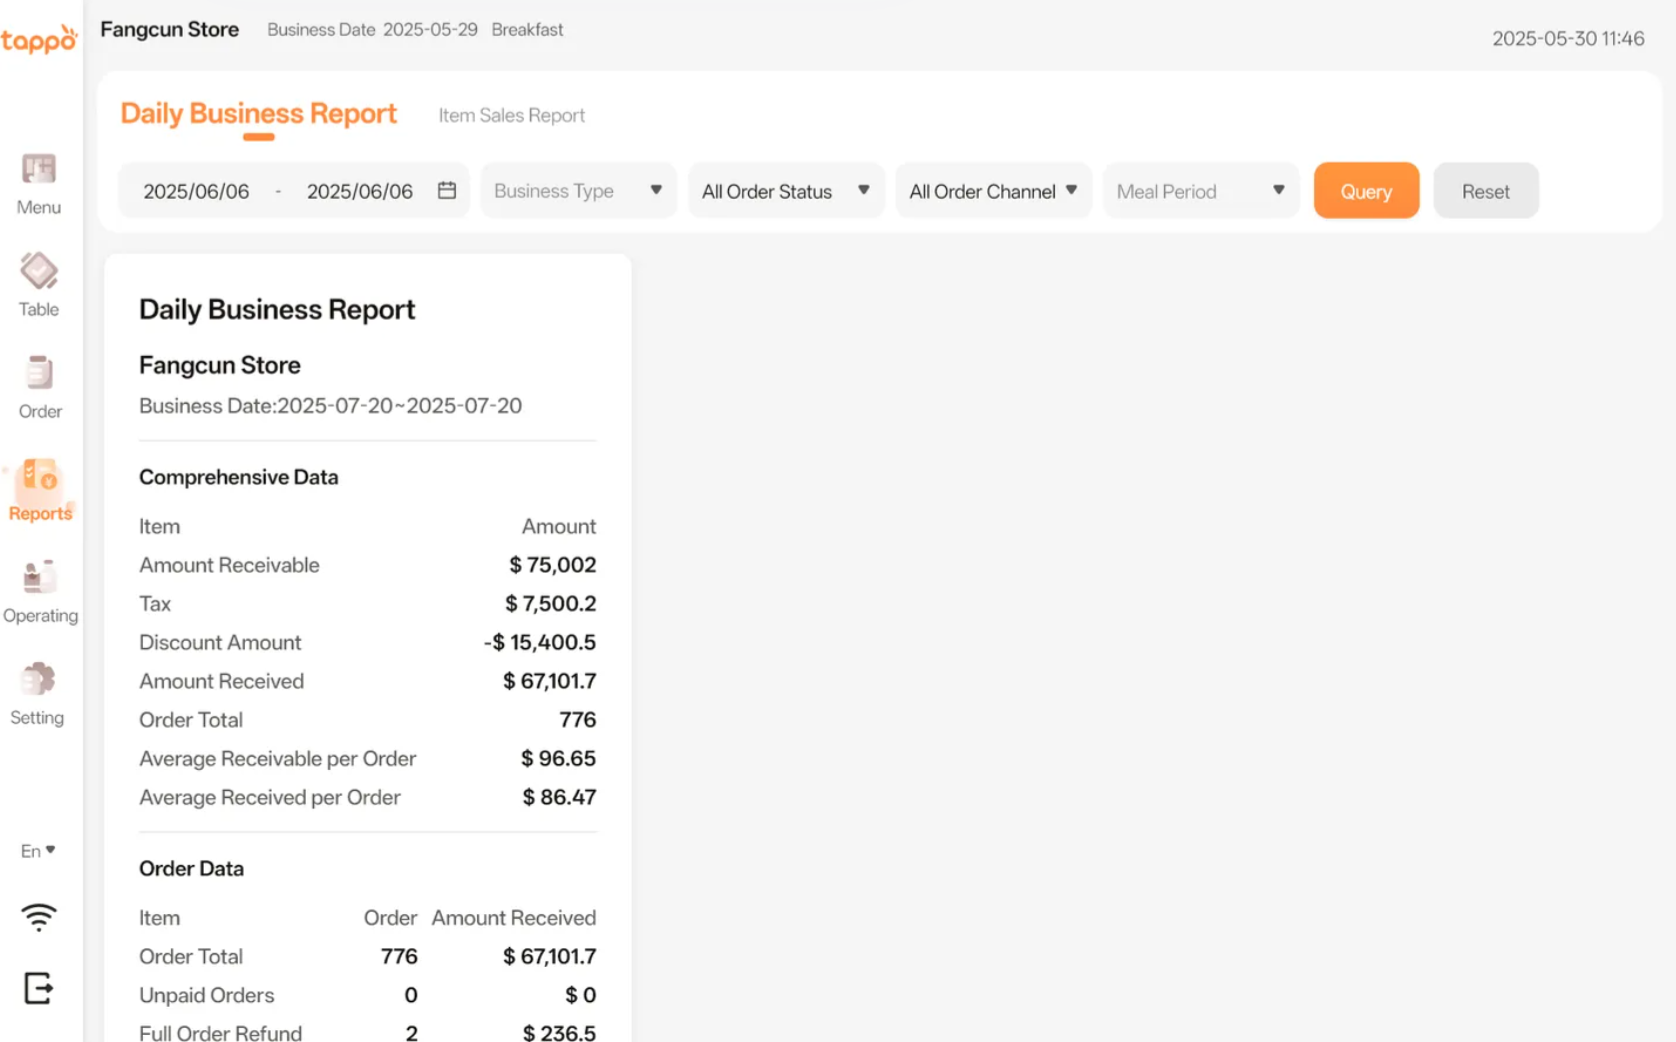
Task: Switch to Item Sales Report tab
Action: click(x=511, y=116)
